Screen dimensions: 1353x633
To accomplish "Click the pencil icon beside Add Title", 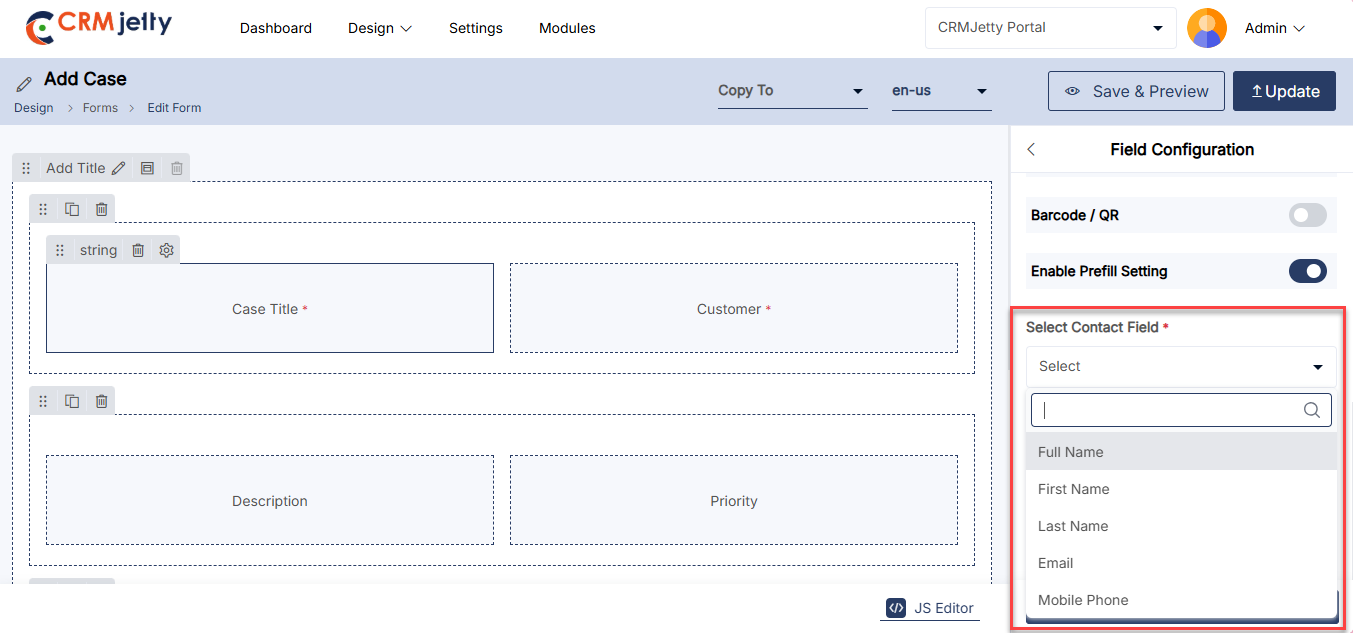I will point(118,168).
